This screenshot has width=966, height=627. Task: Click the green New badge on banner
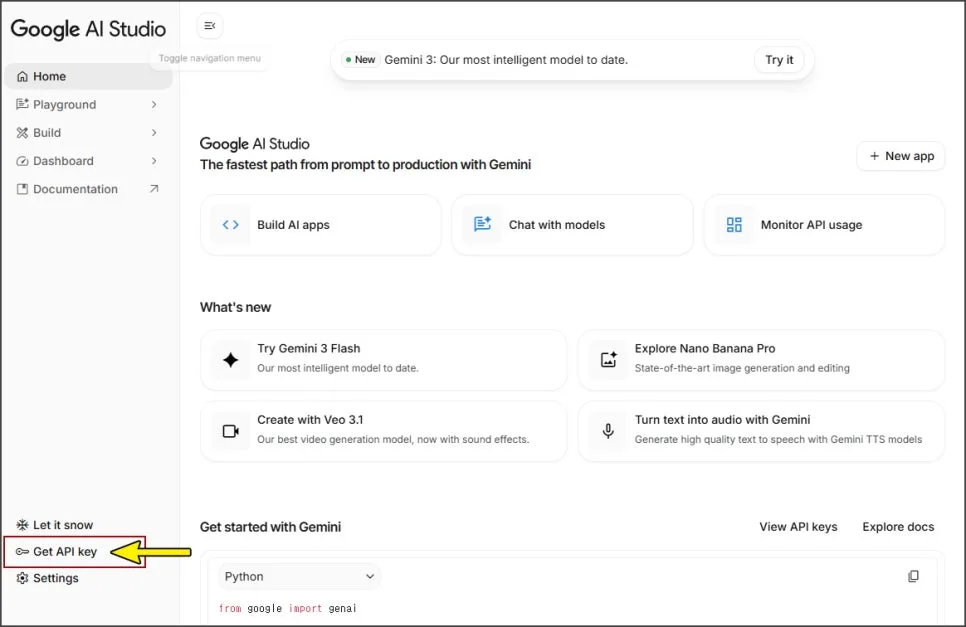pos(360,60)
